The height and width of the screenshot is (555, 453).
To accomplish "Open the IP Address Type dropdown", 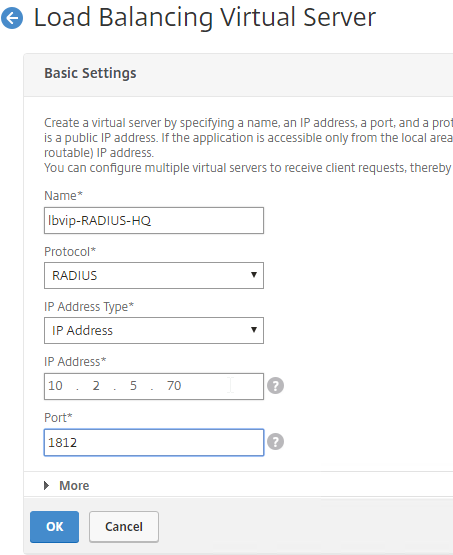I will point(154,330).
